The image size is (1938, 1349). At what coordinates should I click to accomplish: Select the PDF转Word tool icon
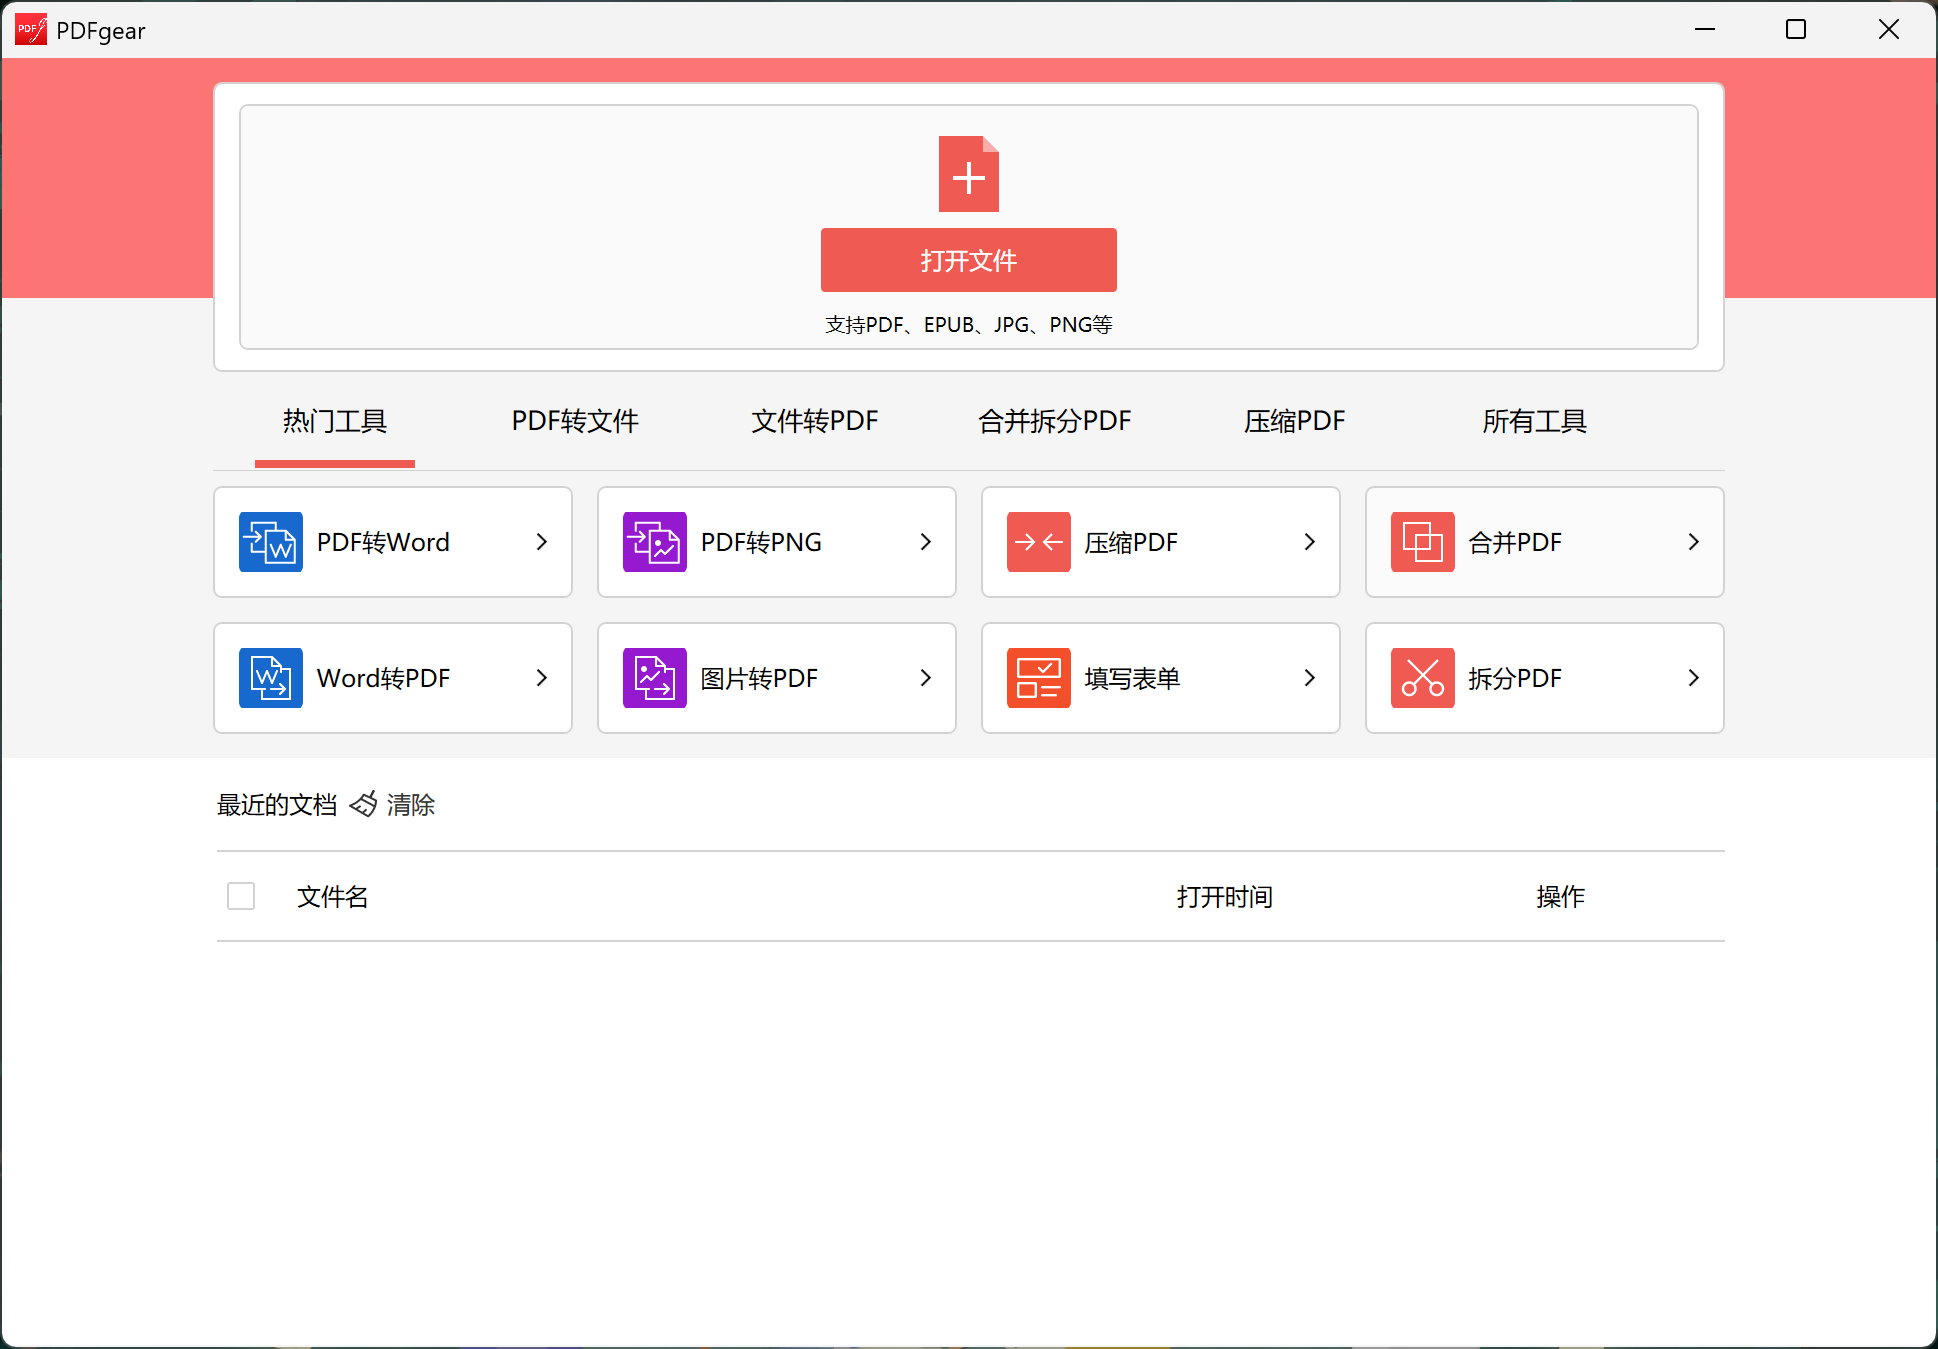coord(269,541)
